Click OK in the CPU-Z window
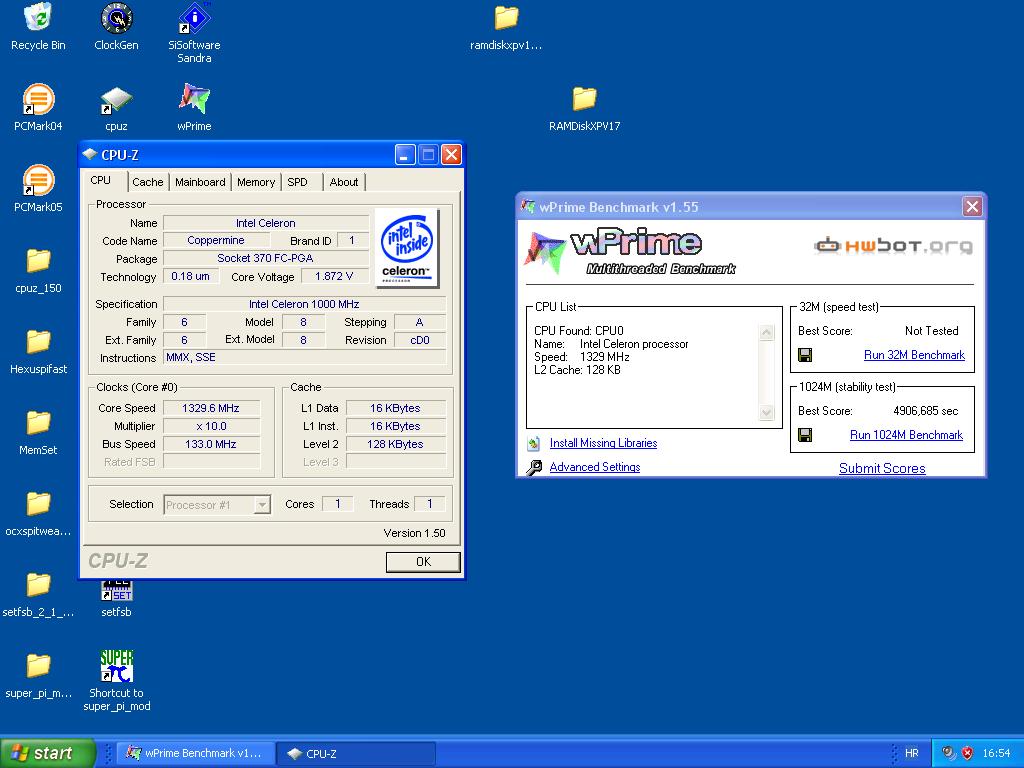The width and height of the screenshot is (1024, 768). (x=423, y=562)
